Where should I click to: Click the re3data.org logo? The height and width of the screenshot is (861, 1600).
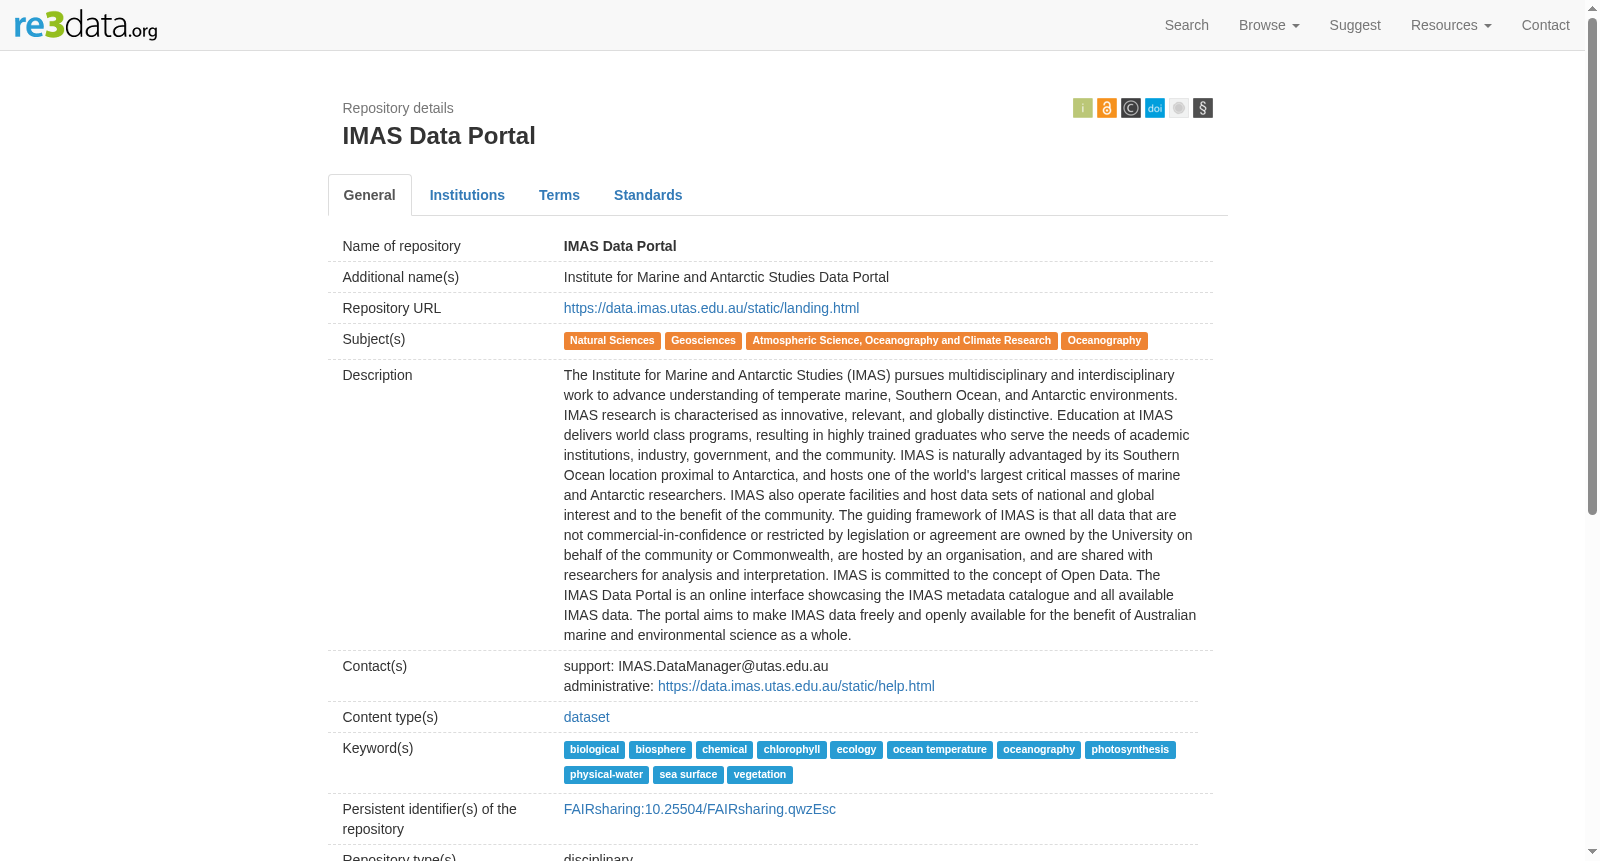pyautogui.click(x=86, y=25)
